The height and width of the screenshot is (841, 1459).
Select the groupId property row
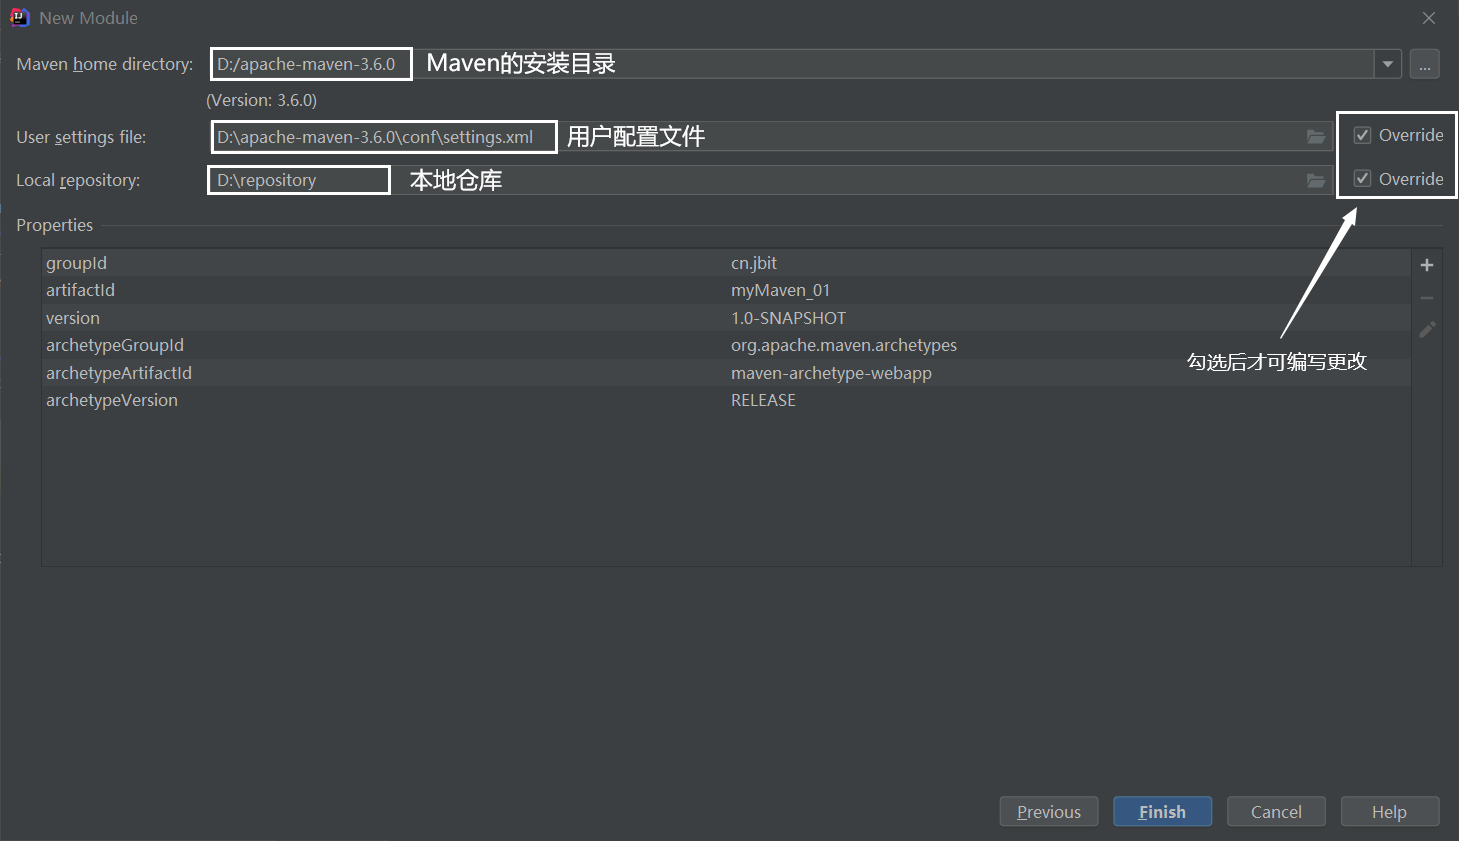pos(726,263)
